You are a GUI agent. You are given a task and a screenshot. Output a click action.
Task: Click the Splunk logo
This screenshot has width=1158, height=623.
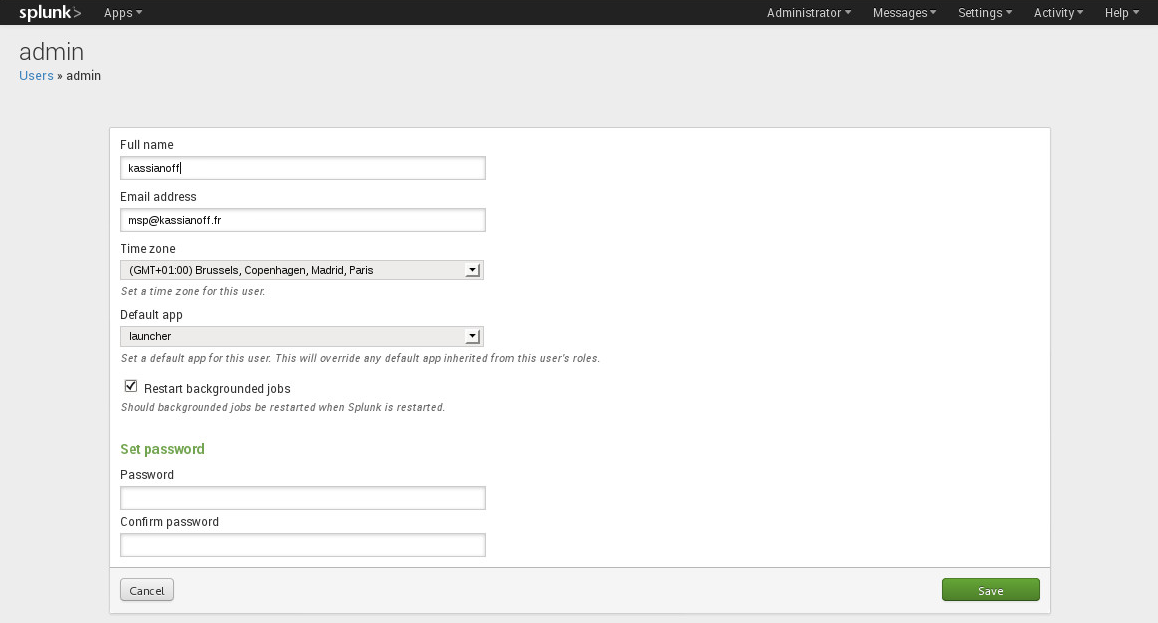[49, 13]
